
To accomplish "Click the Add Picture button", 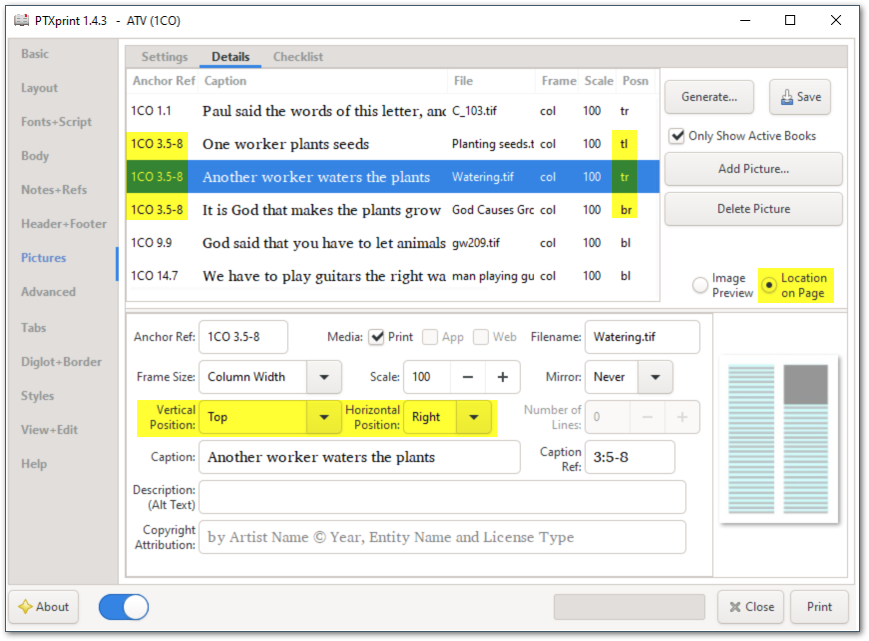I will [753, 169].
